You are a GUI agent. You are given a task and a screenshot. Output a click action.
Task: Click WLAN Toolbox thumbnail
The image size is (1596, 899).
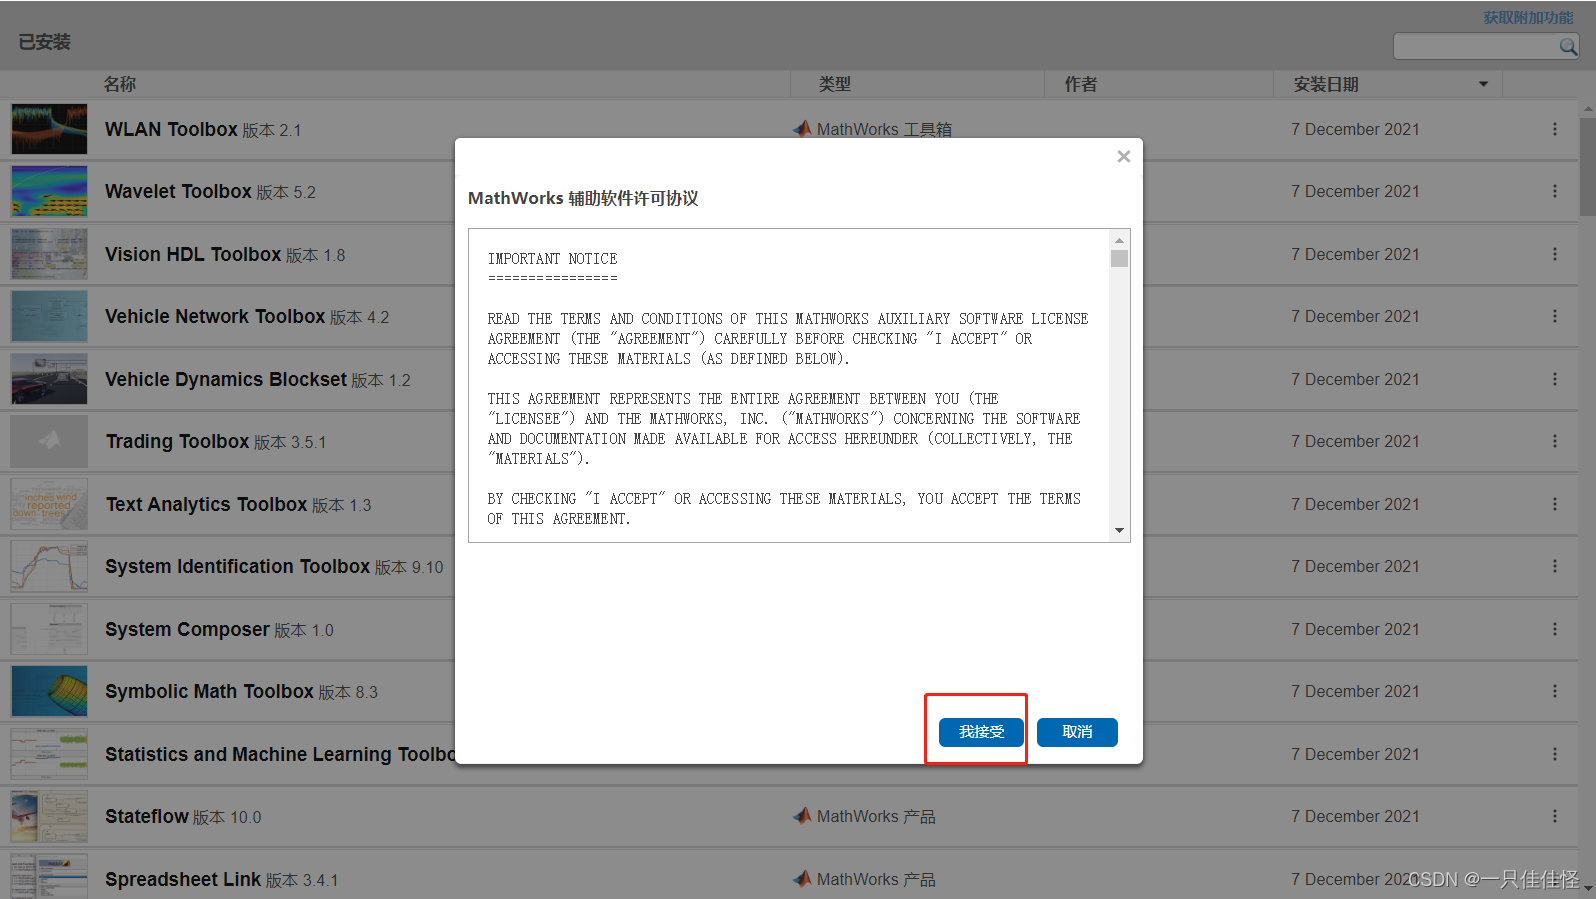pos(49,129)
